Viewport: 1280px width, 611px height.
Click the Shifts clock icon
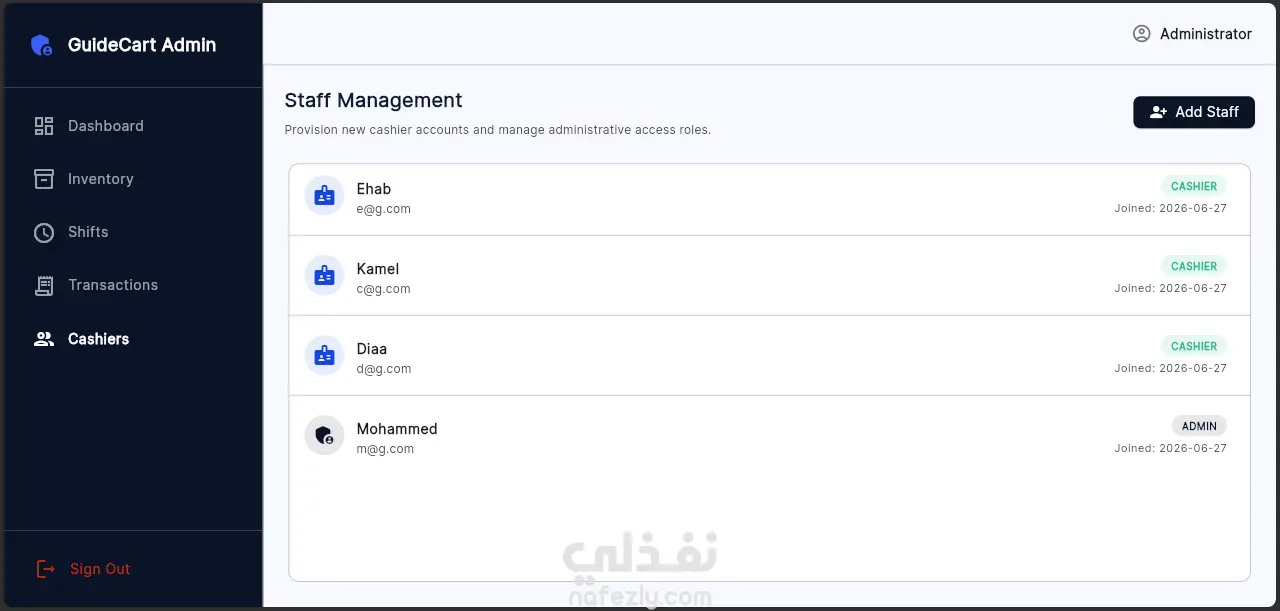coord(44,232)
